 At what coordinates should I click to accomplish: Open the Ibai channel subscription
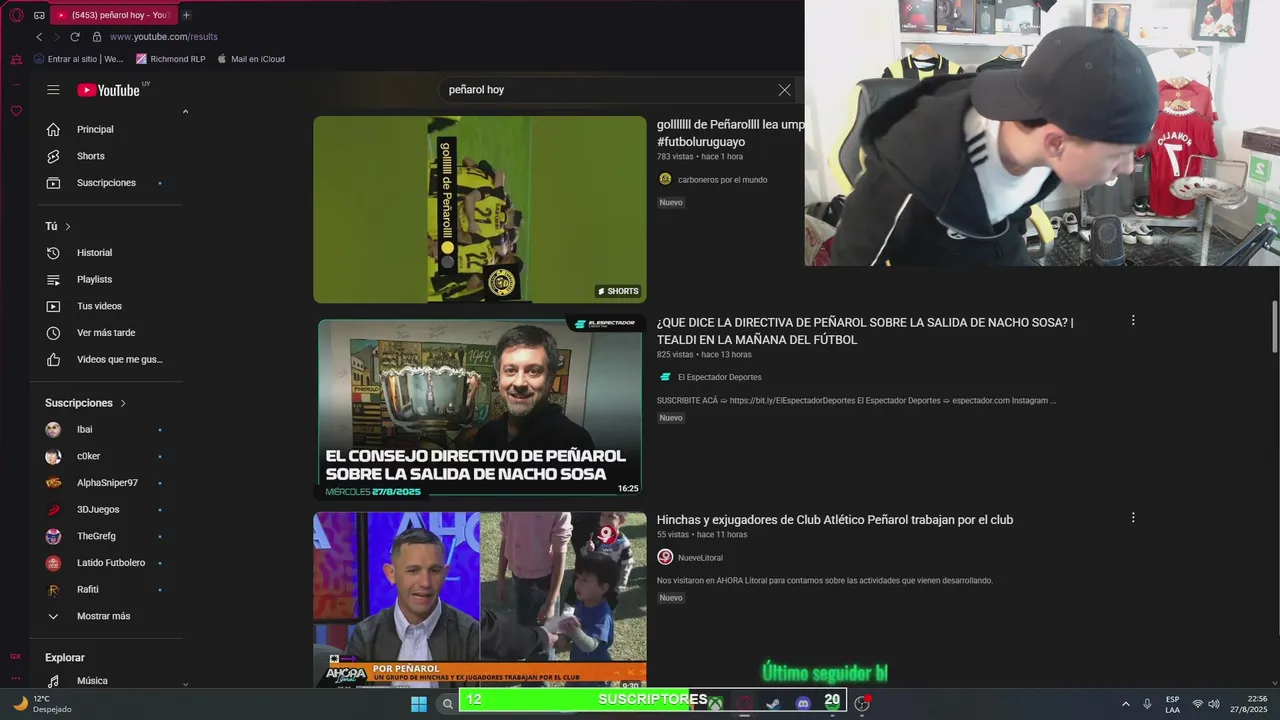pyautogui.click(x=108, y=429)
